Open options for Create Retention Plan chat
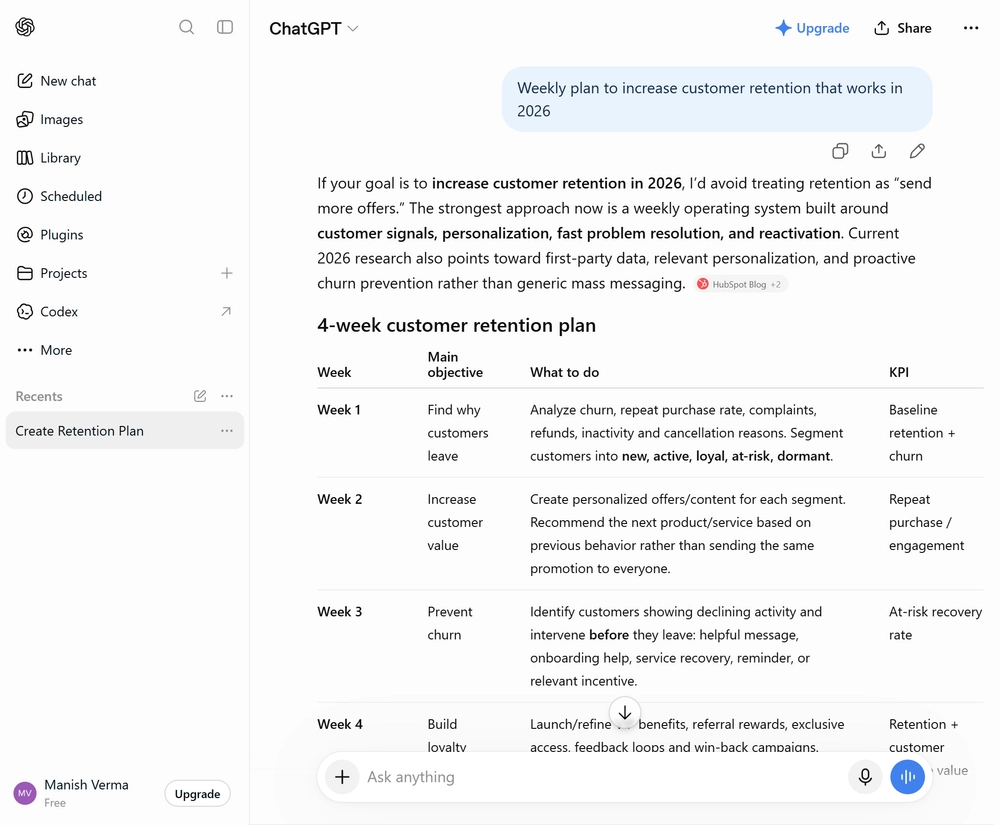This screenshot has width=1000, height=825. (x=226, y=431)
